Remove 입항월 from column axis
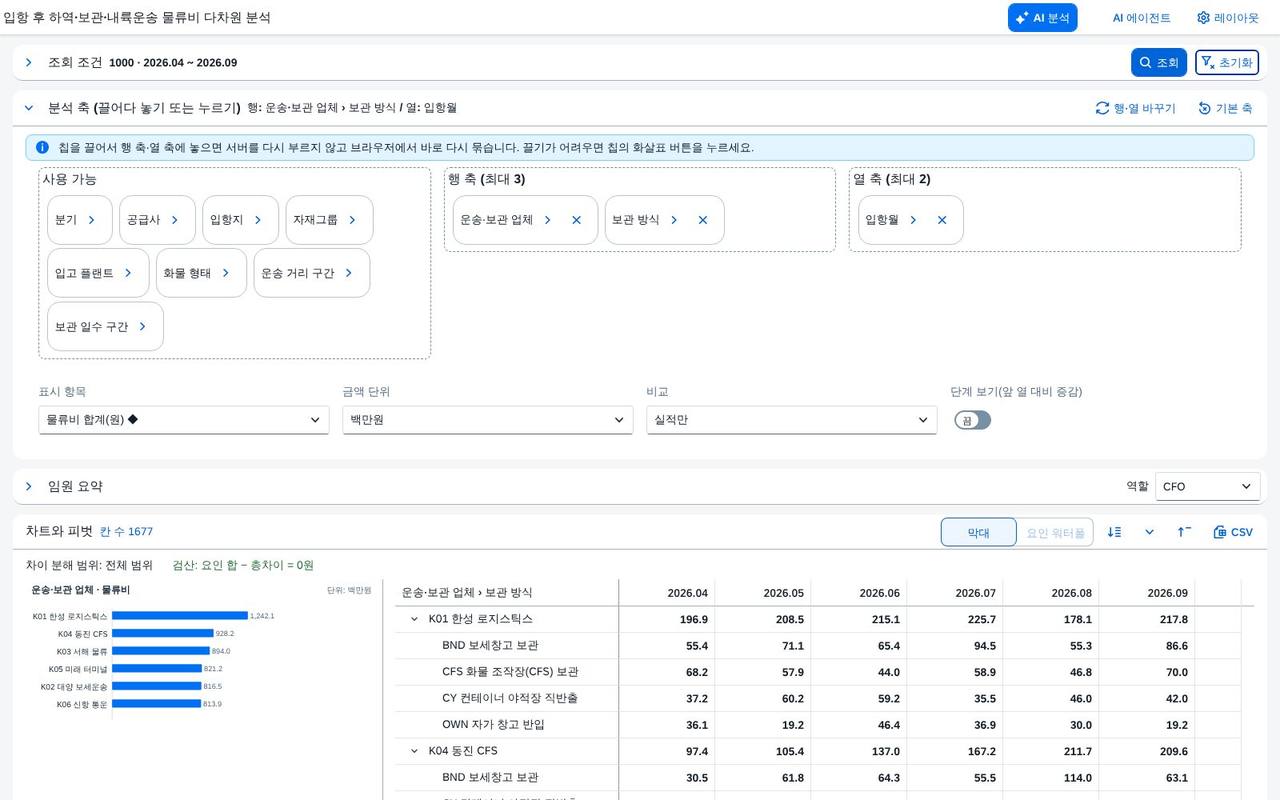This screenshot has height=800, width=1280. [942, 220]
